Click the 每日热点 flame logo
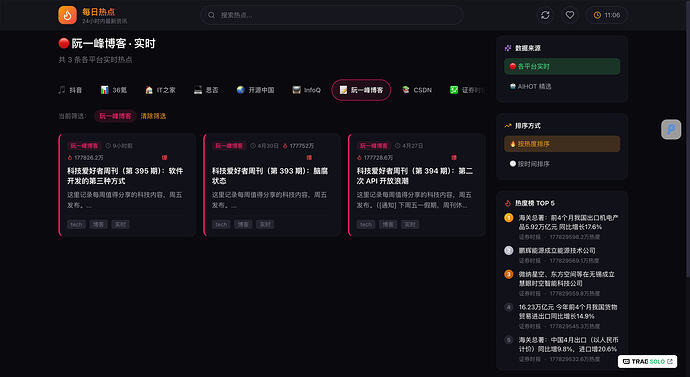 click(x=67, y=15)
